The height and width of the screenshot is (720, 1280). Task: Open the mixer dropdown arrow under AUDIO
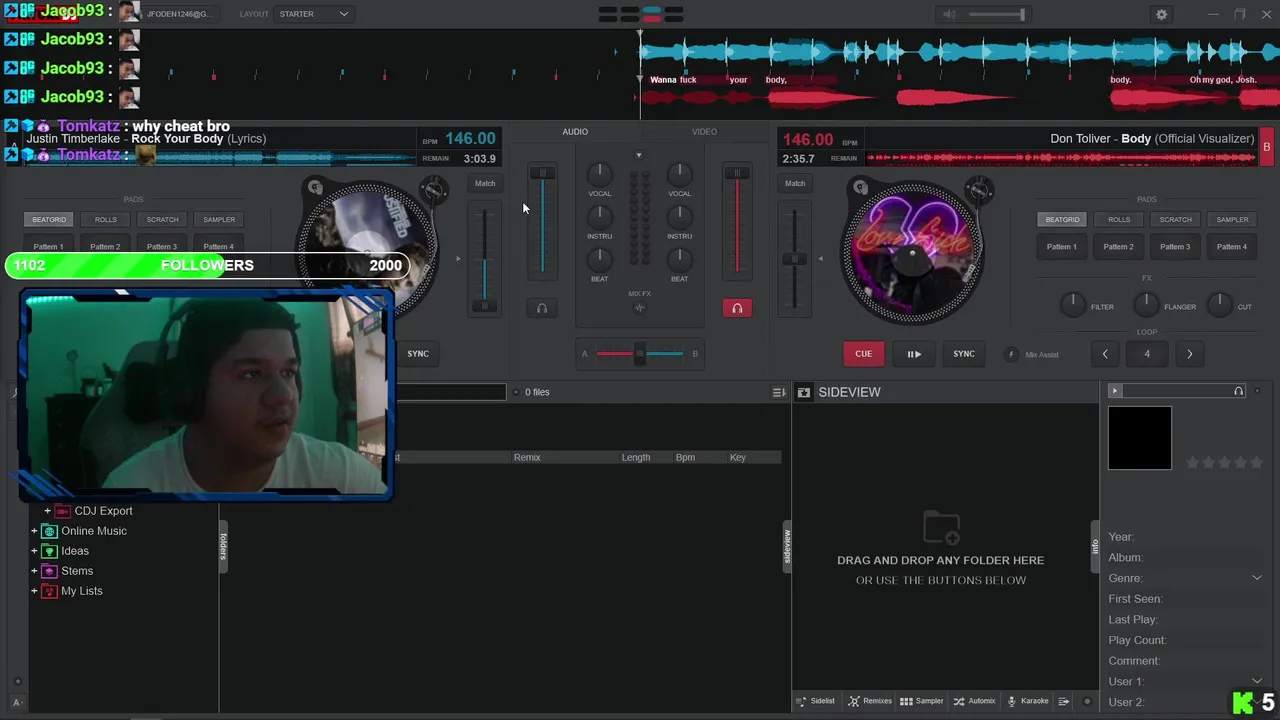pyautogui.click(x=639, y=155)
